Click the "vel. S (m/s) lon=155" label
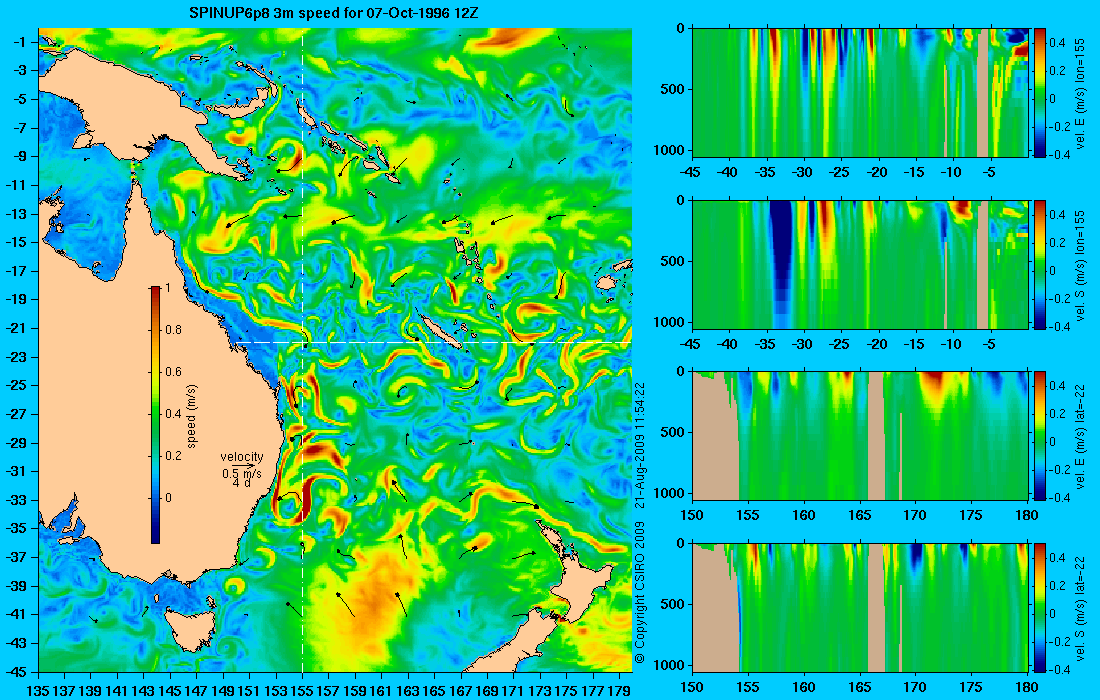The image size is (1100, 700). (1081, 264)
